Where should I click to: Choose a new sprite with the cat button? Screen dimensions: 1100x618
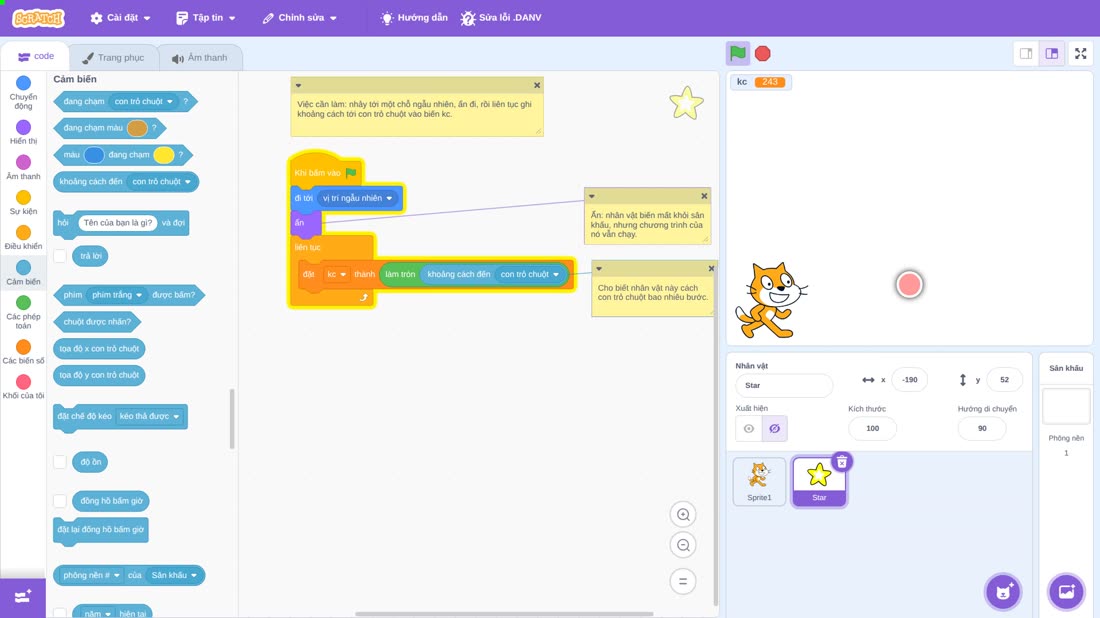click(x=1003, y=591)
